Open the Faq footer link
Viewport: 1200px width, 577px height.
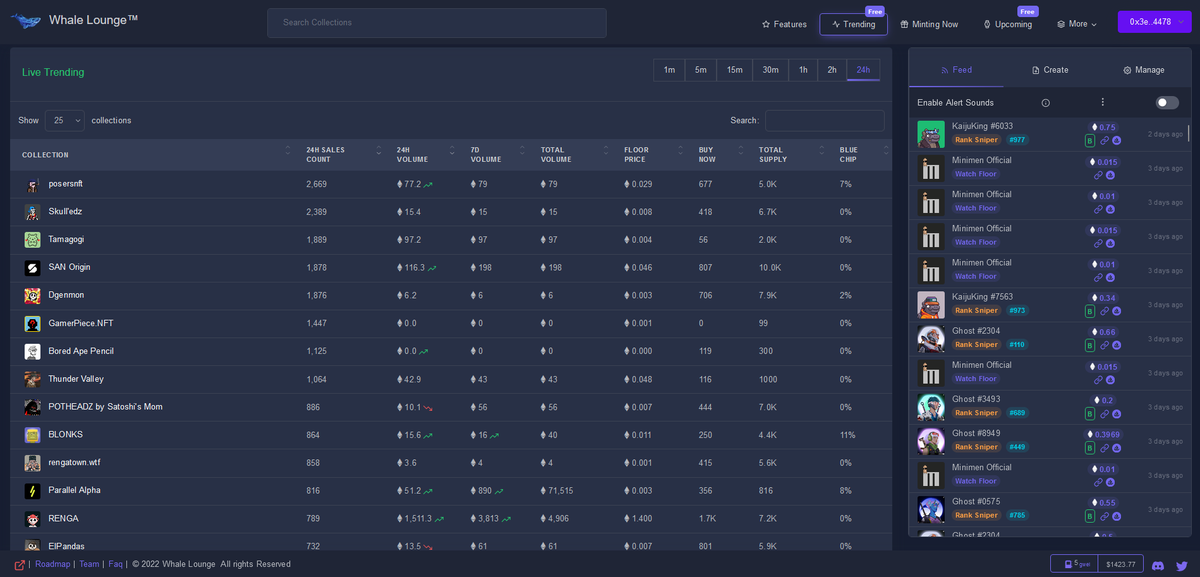point(116,564)
